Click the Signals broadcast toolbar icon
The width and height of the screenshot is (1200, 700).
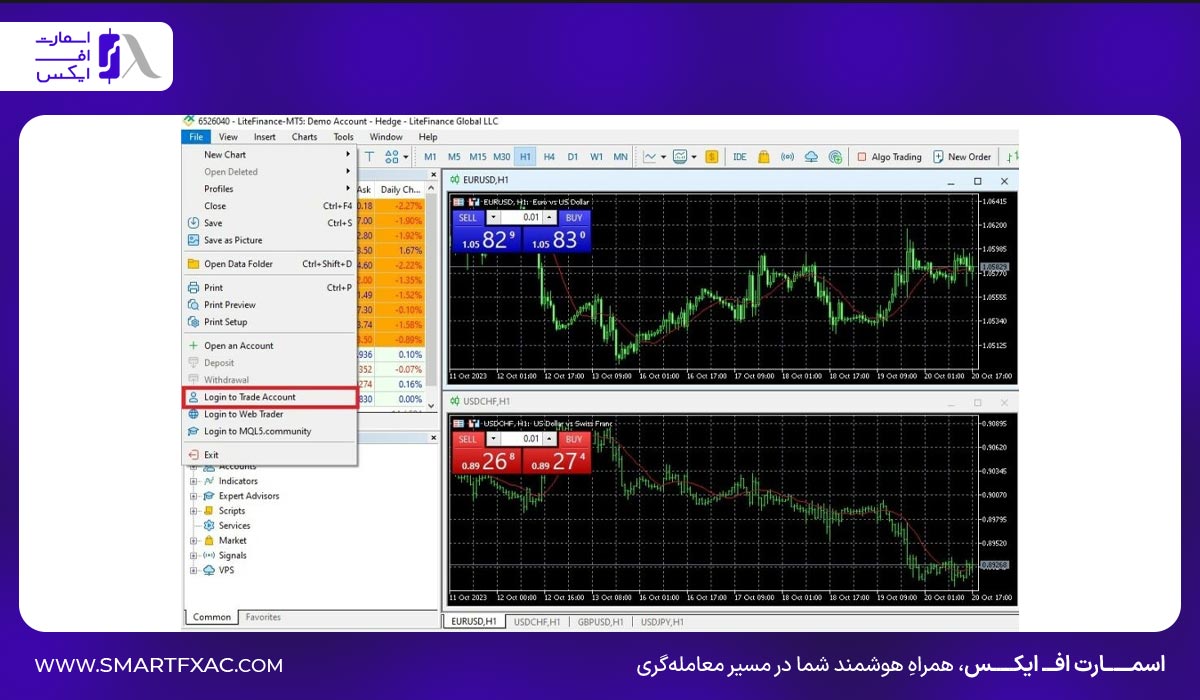pos(788,157)
